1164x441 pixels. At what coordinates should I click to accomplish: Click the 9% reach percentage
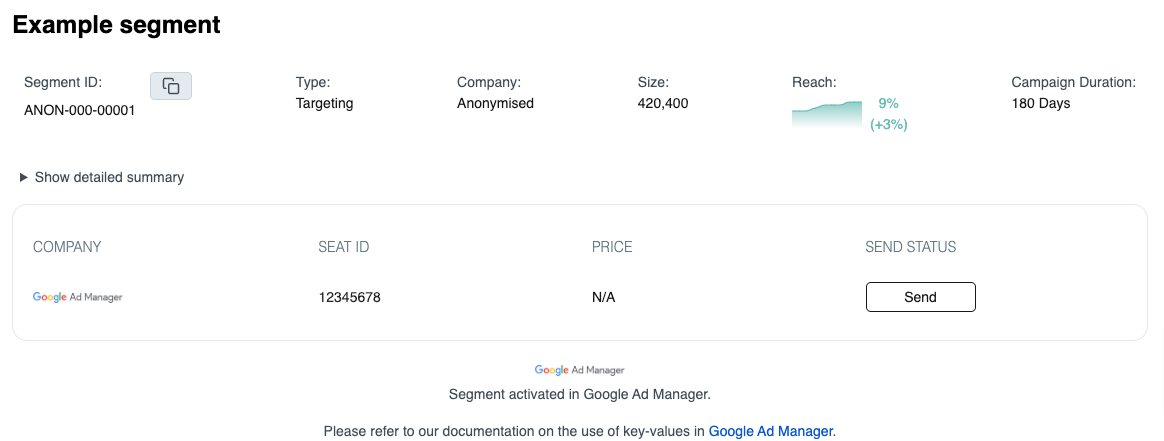click(888, 103)
